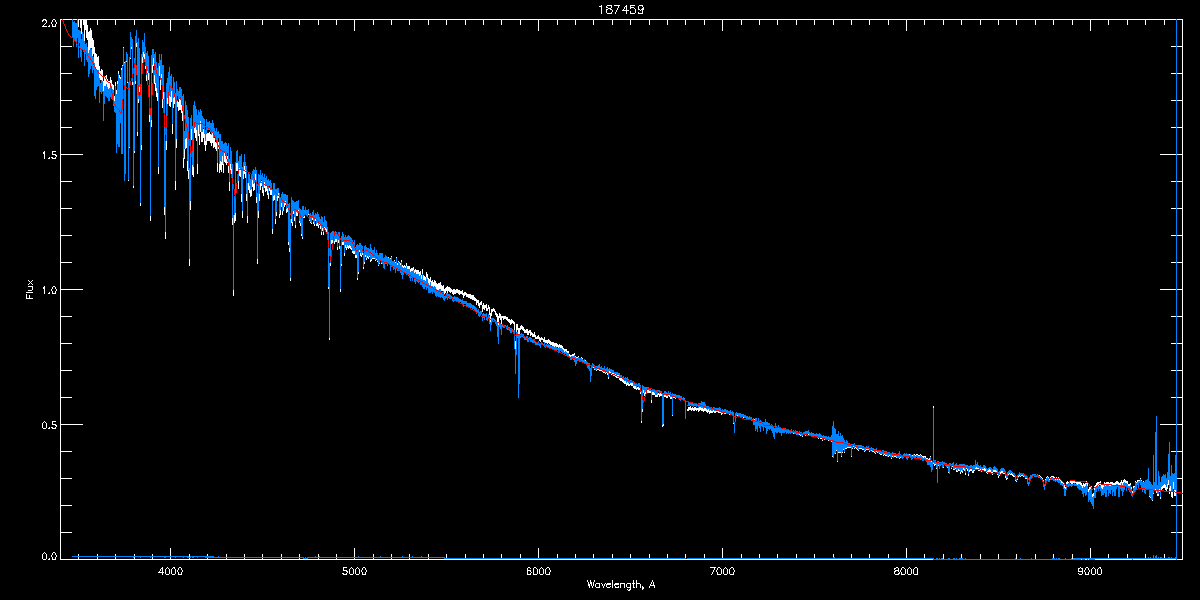Image resolution: width=1200 pixels, height=600 pixels.
Task: Click the 0.0 flux axis label
Action: [50, 555]
